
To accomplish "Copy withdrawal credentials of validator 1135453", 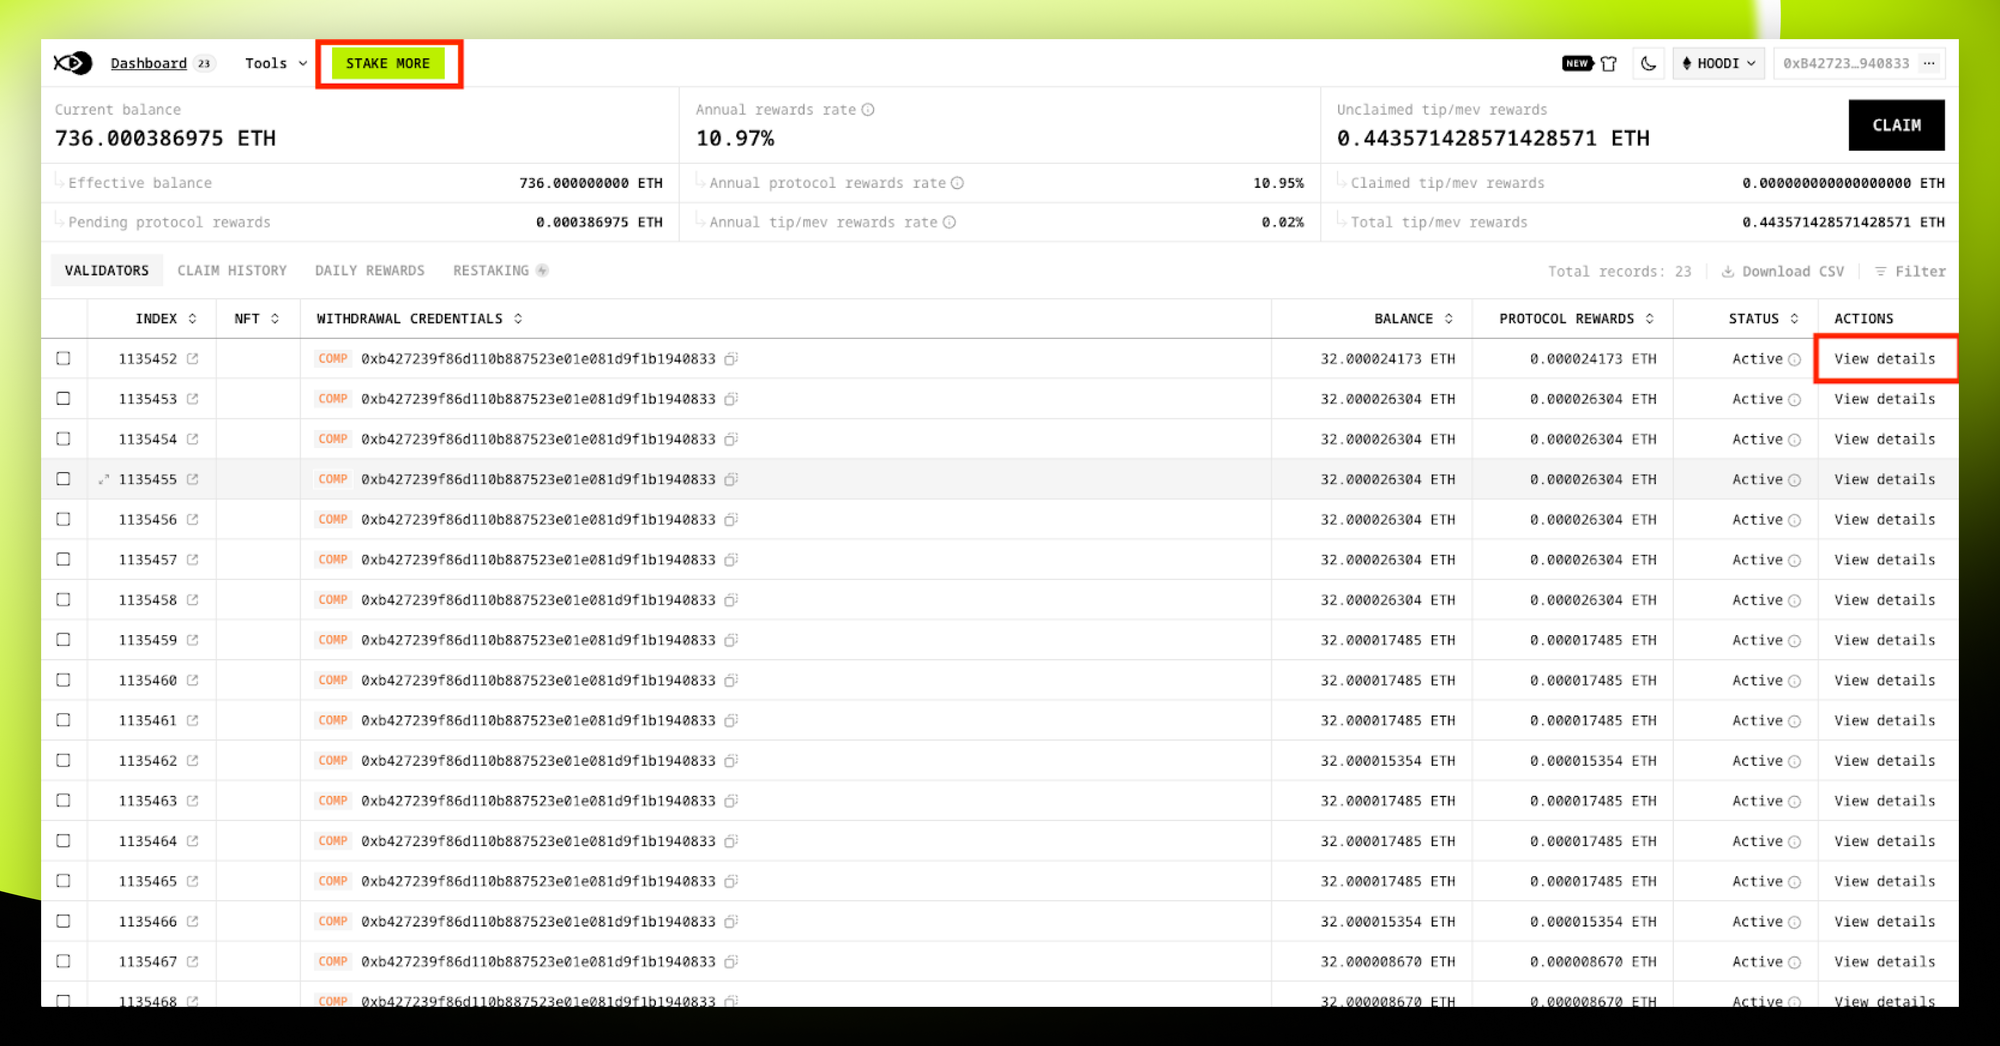I will click(x=731, y=399).
